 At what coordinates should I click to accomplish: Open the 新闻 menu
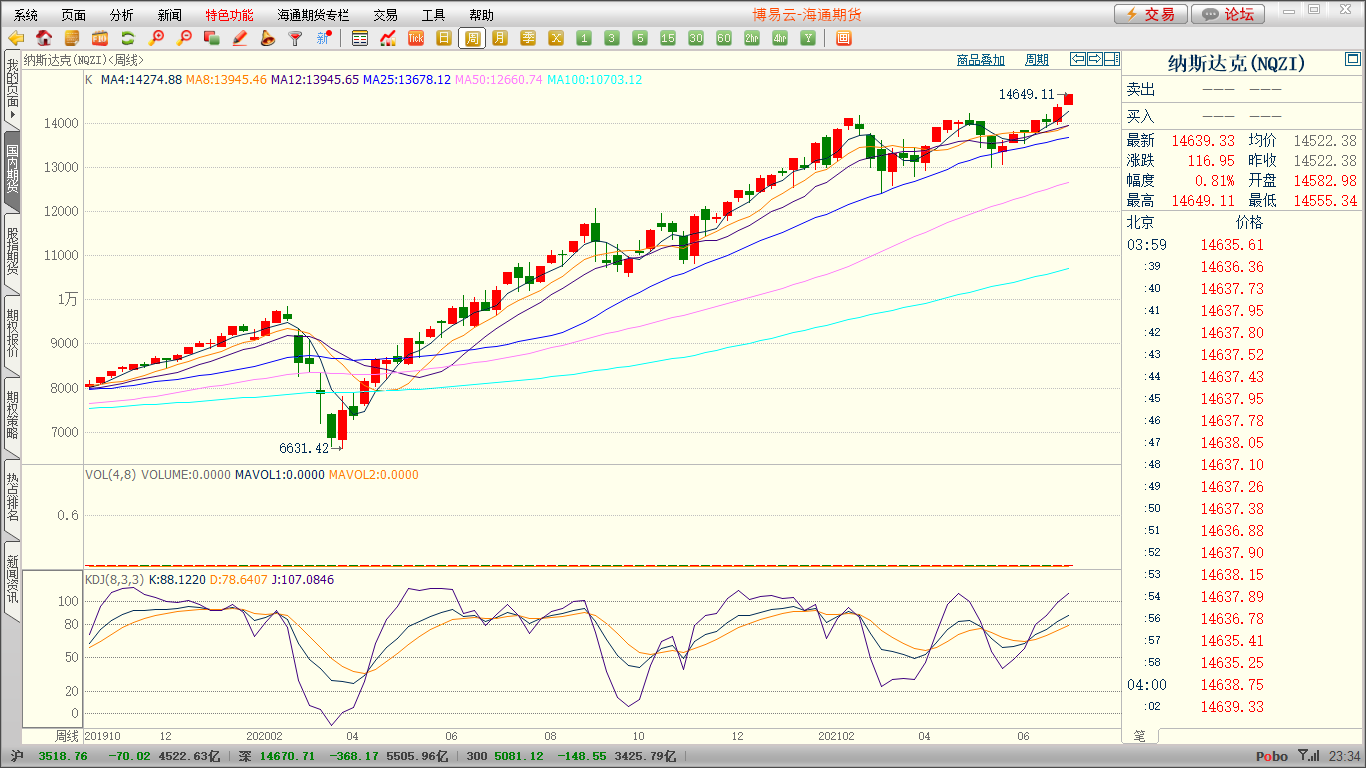point(170,15)
